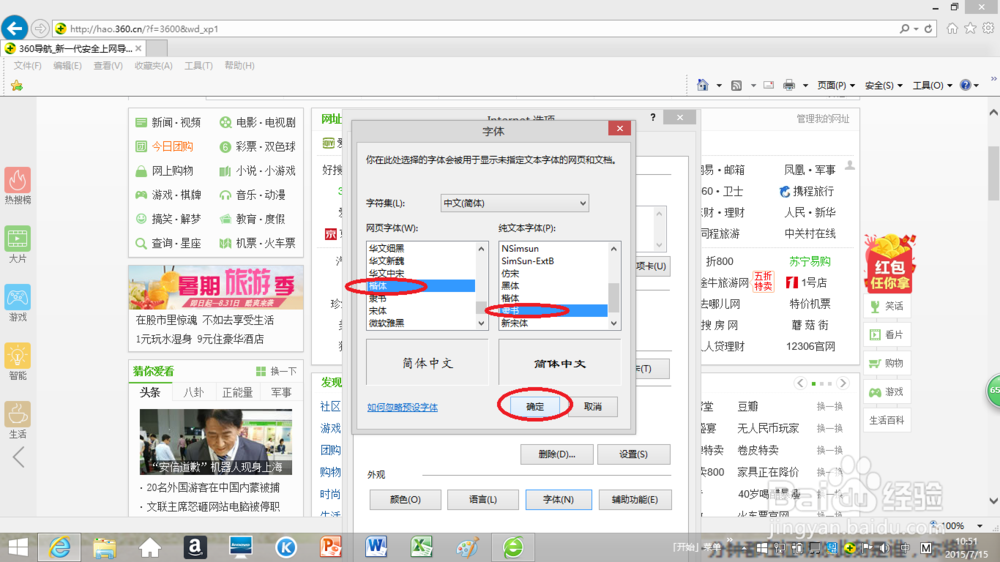Open the 编辑(E) menu
Image resolution: width=1000 pixels, height=562 pixels.
point(67,66)
